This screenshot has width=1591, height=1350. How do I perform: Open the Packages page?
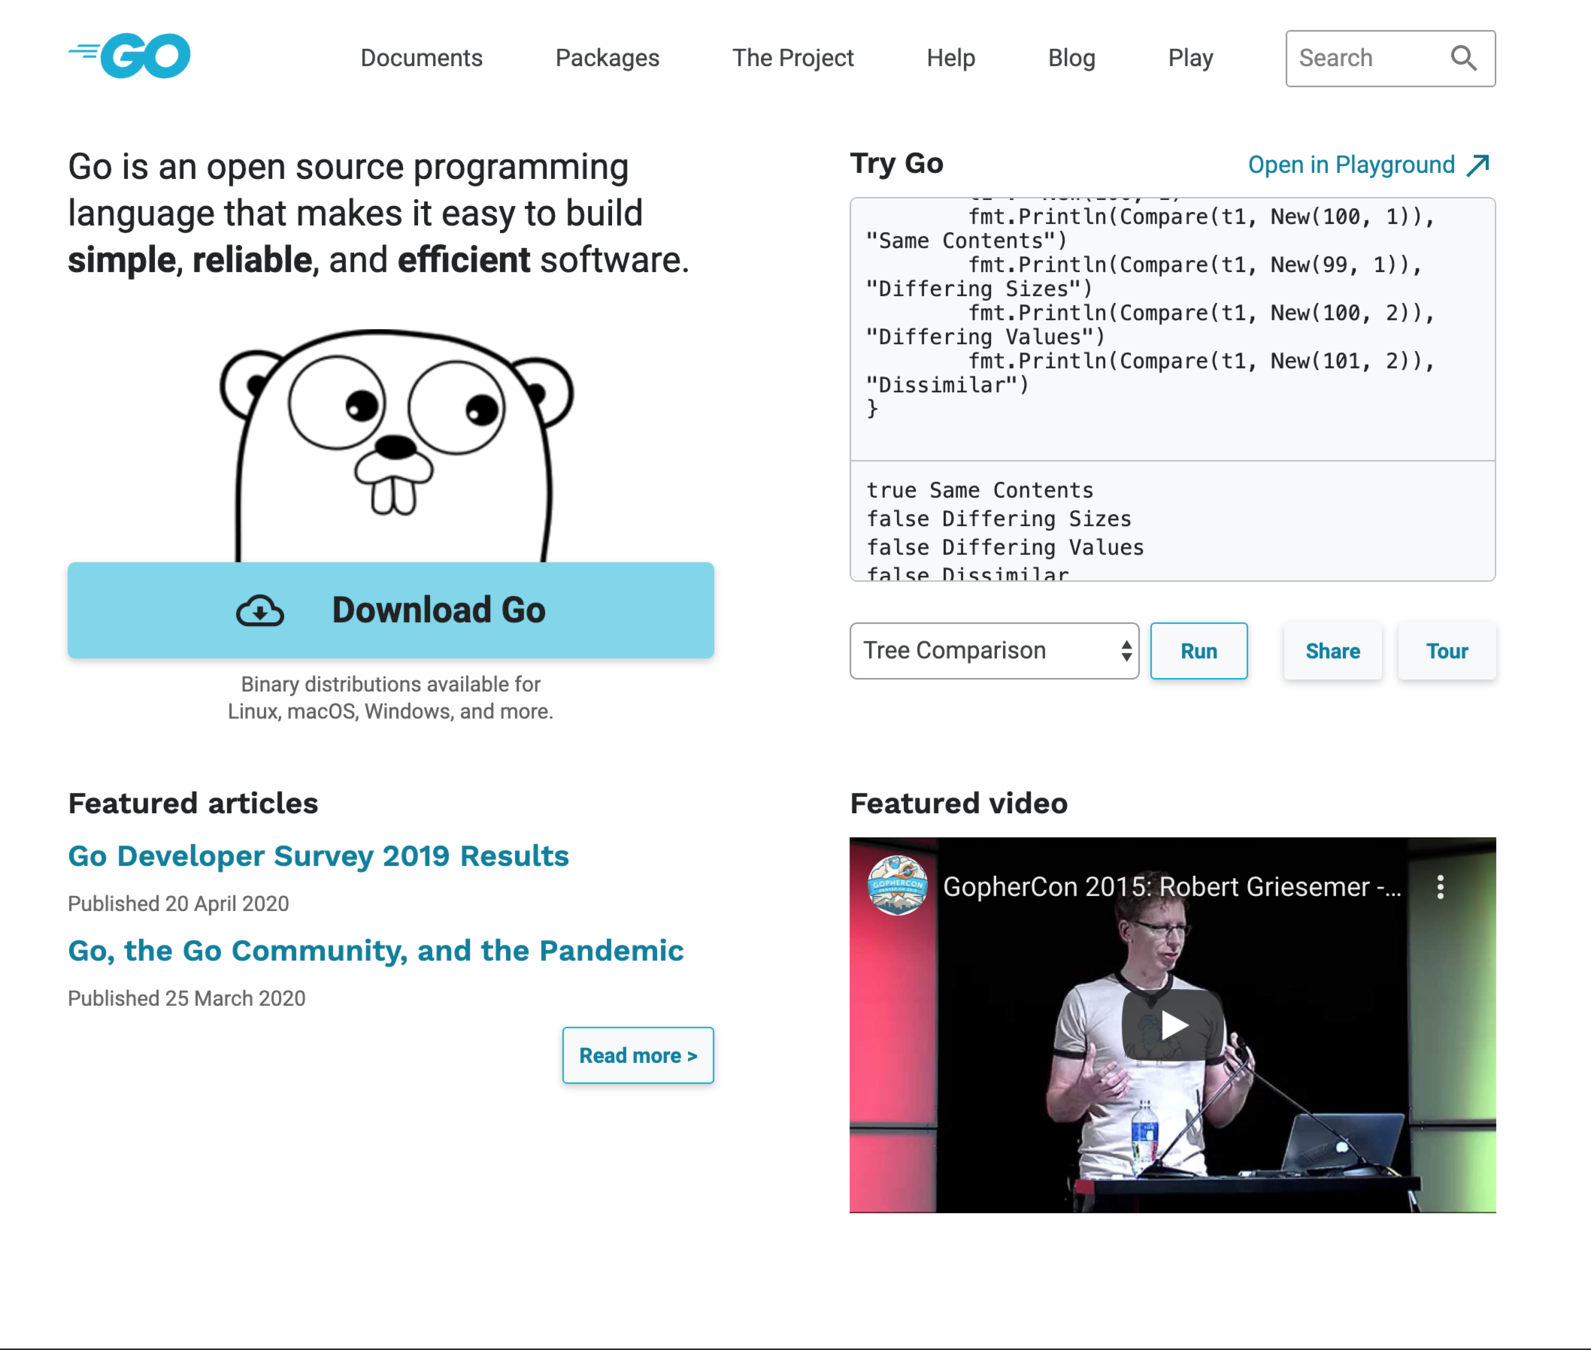(x=607, y=58)
